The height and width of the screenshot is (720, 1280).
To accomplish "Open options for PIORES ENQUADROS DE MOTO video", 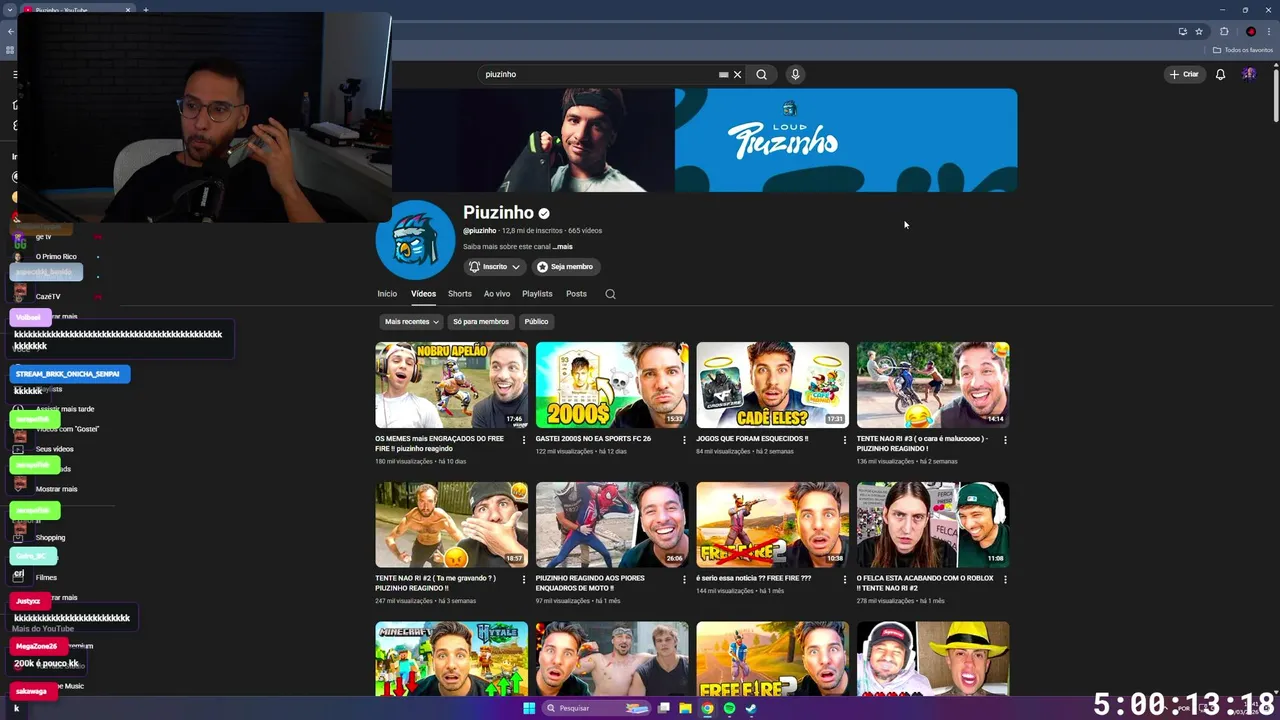I will [x=684, y=579].
